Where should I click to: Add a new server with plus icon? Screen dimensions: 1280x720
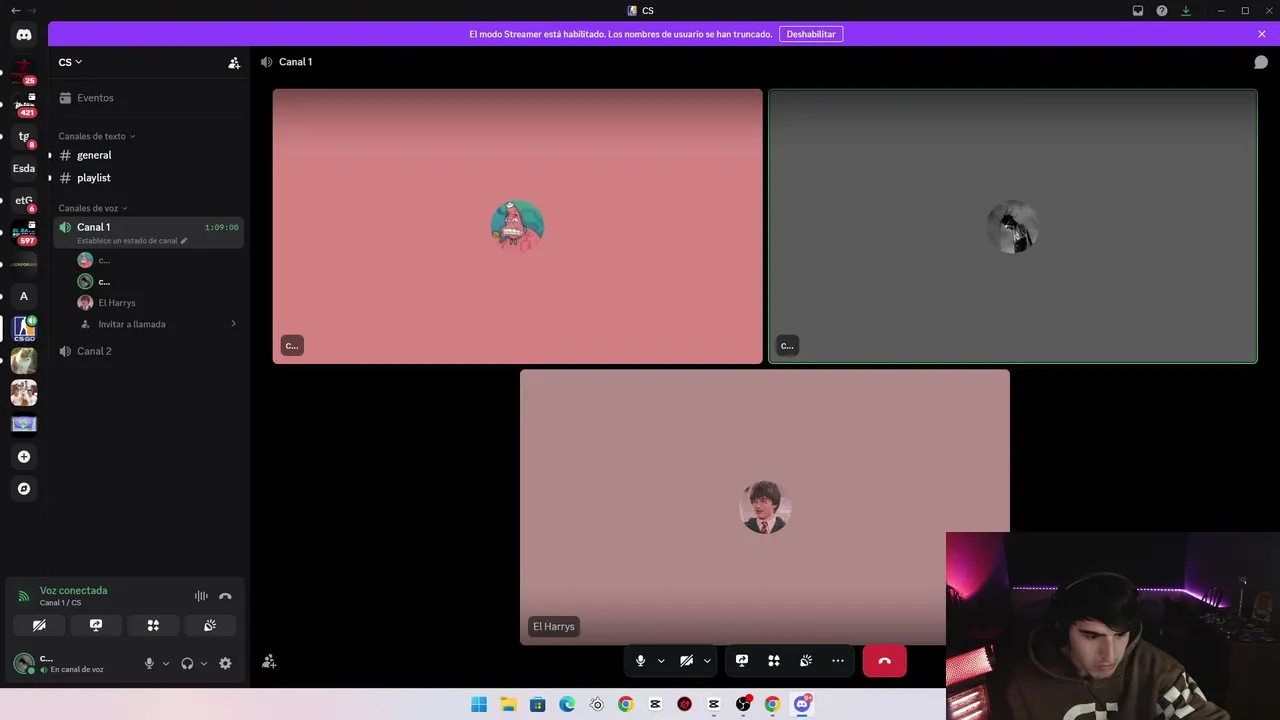24,457
